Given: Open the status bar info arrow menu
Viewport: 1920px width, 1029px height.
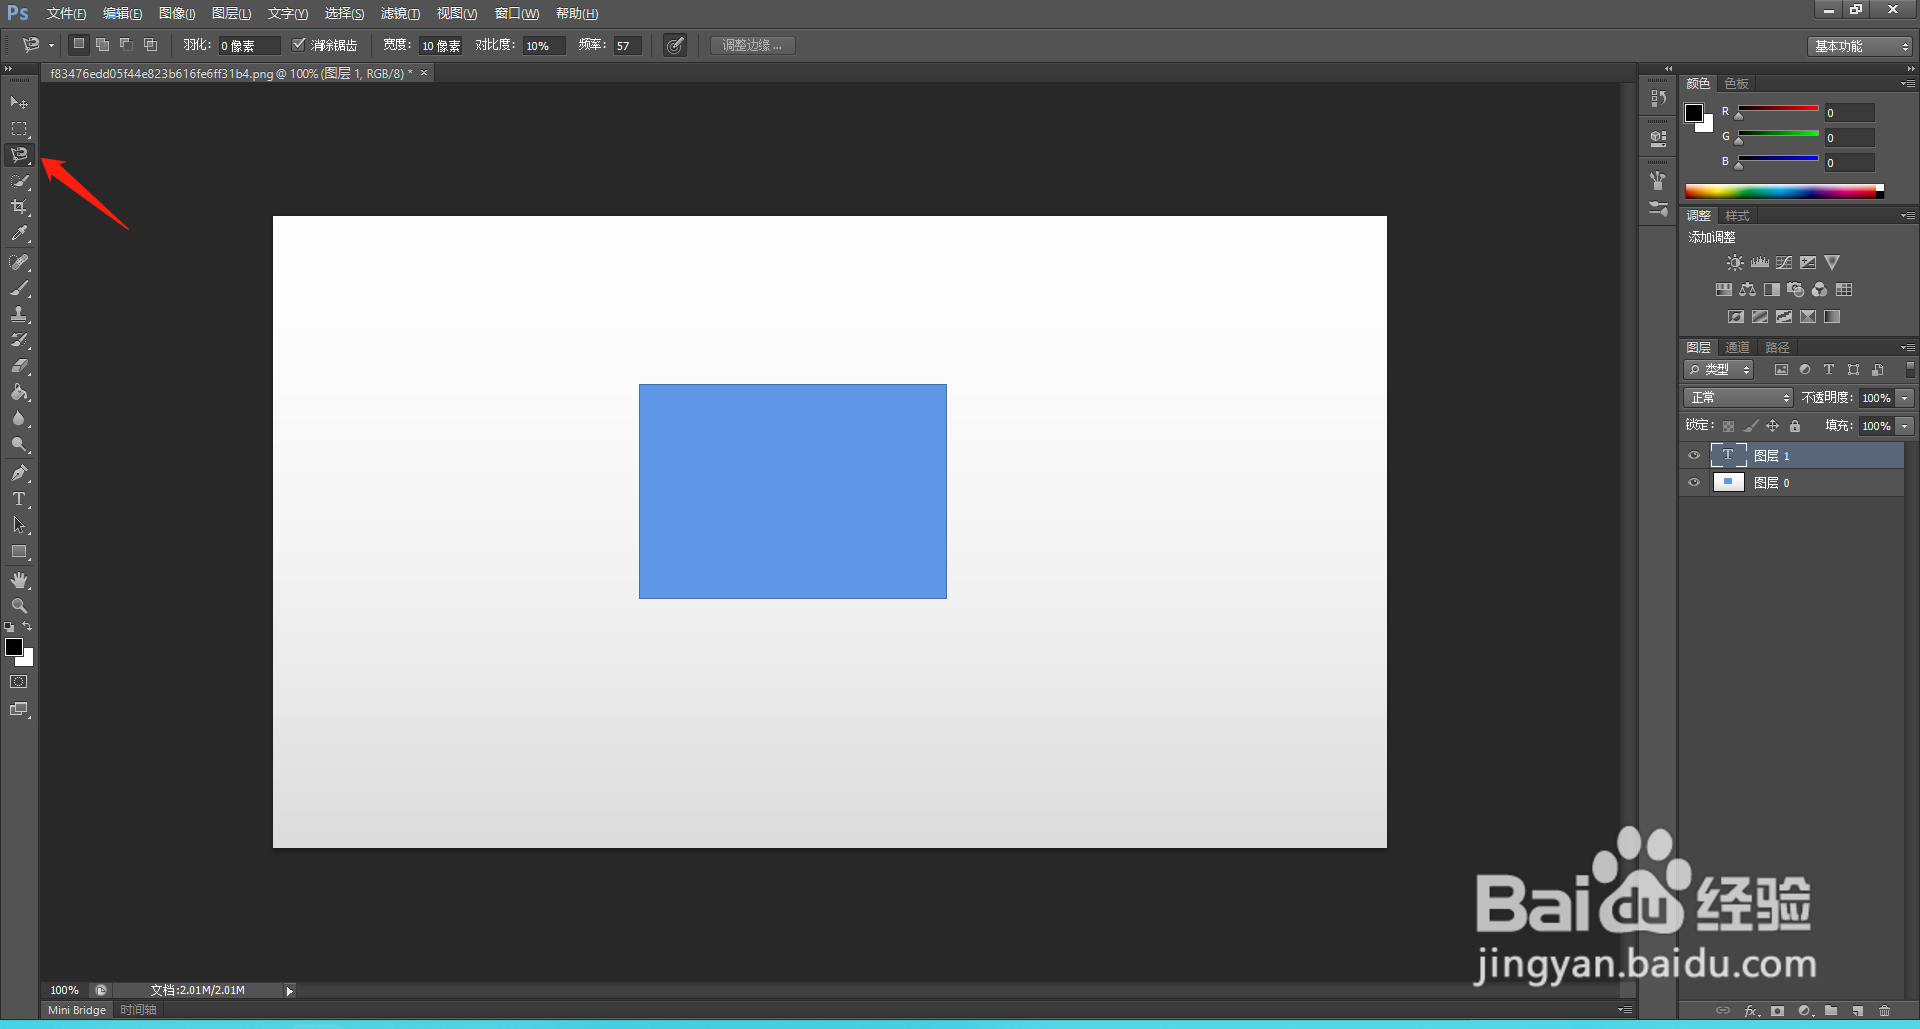Looking at the screenshot, I should [290, 990].
